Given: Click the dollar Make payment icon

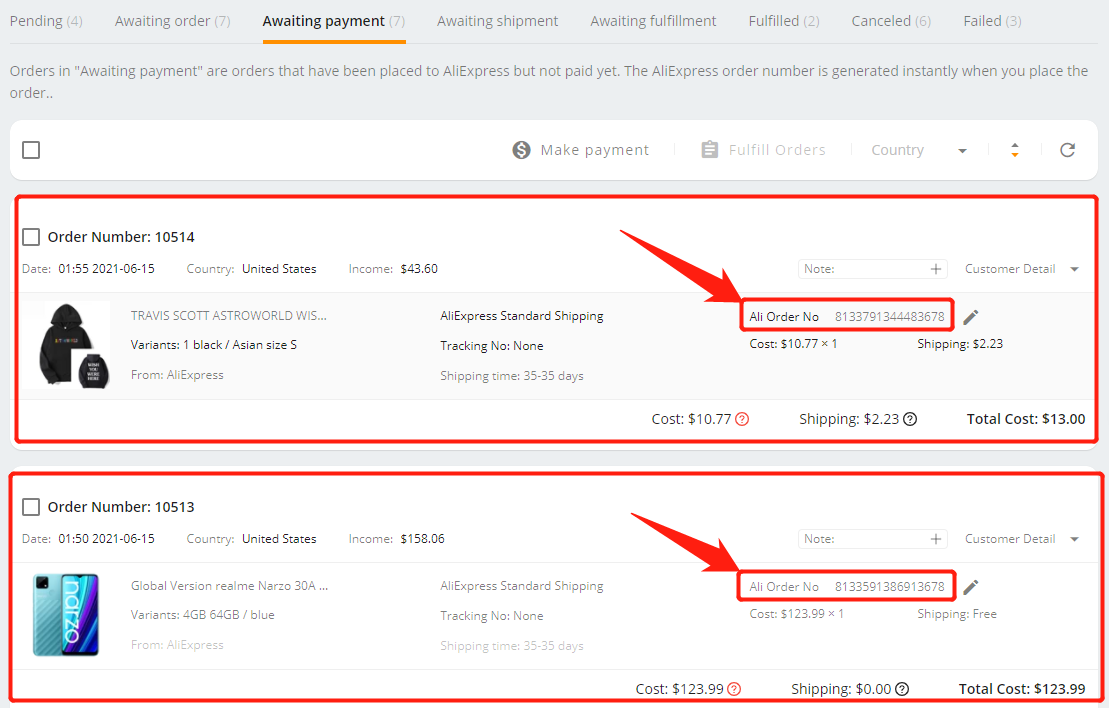Looking at the screenshot, I should (x=521, y=150).
